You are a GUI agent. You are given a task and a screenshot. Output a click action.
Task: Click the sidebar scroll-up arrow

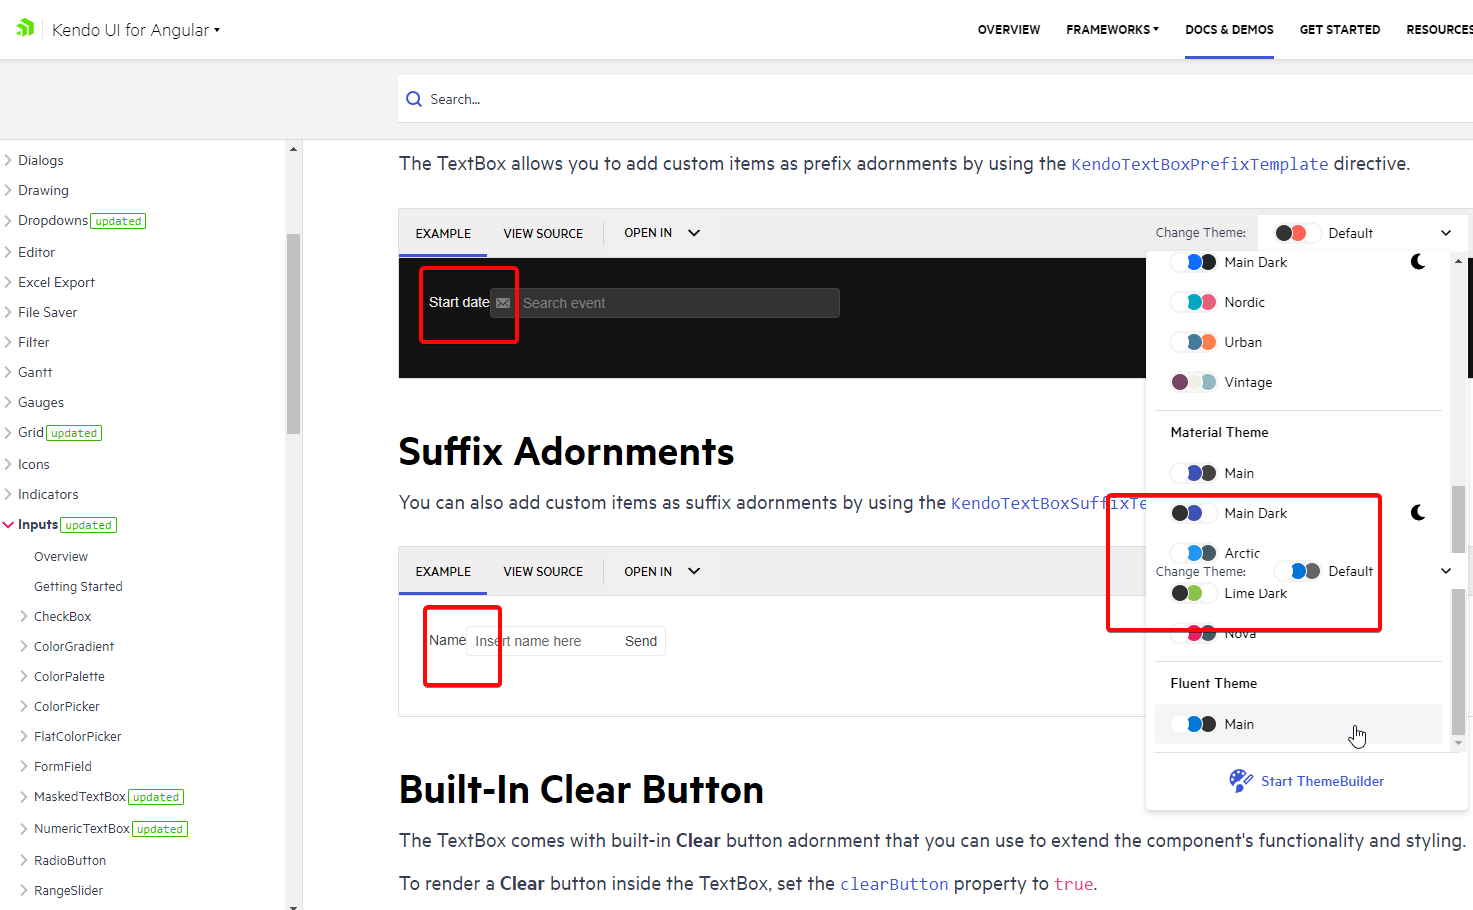click(x=293, y=149)
